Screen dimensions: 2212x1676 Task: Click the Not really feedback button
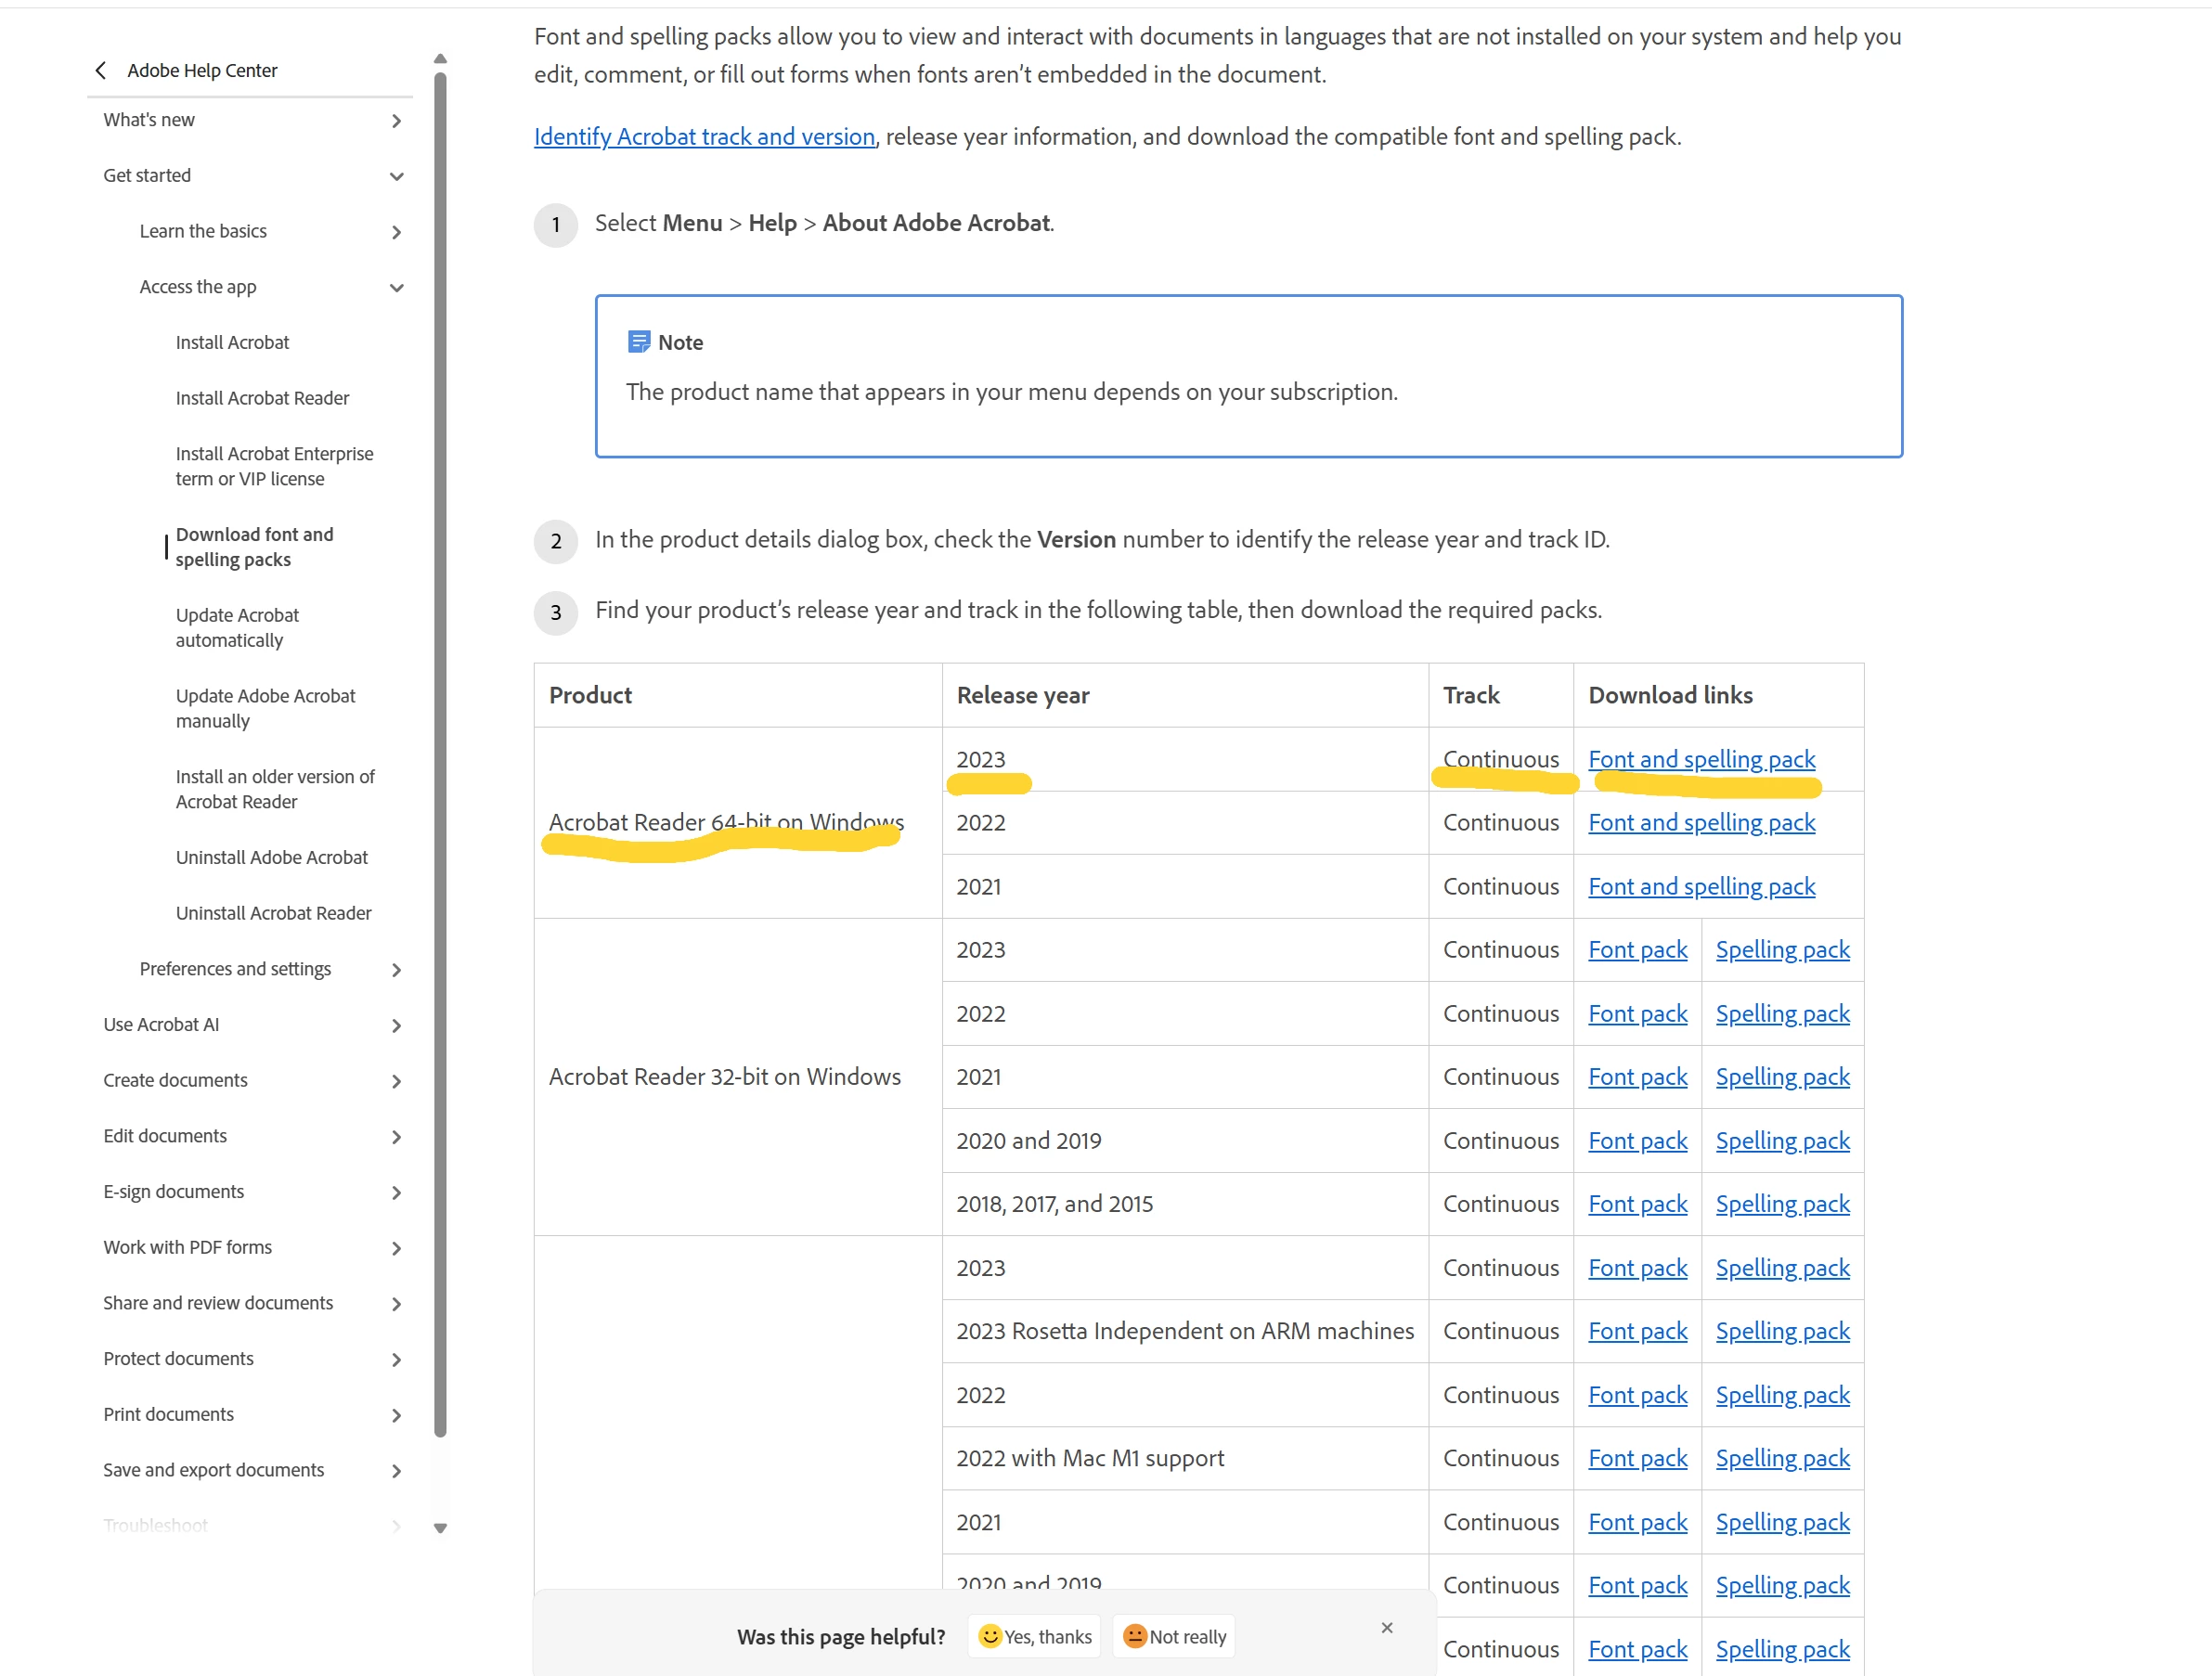pos(1174,1636)
